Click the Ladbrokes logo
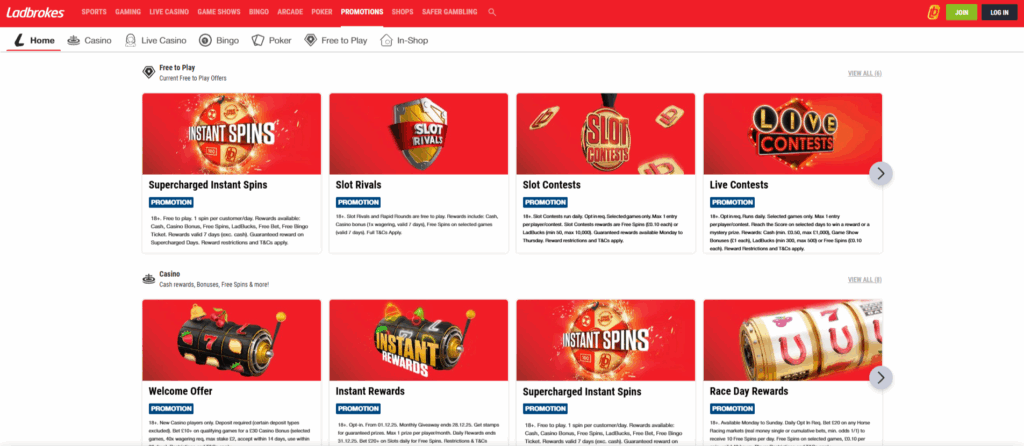Viewport: 1024px width, 446px height. pos(37,12)
